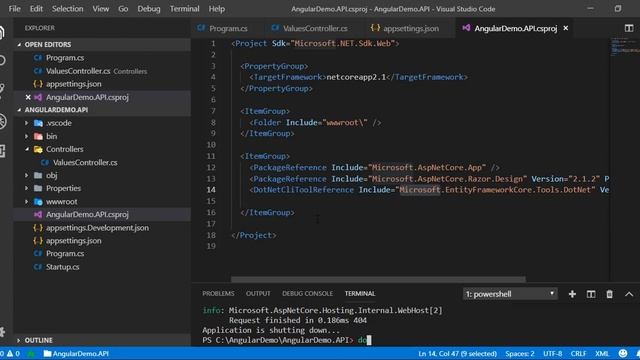Collapse the Open Editors section

click(102, 44)
